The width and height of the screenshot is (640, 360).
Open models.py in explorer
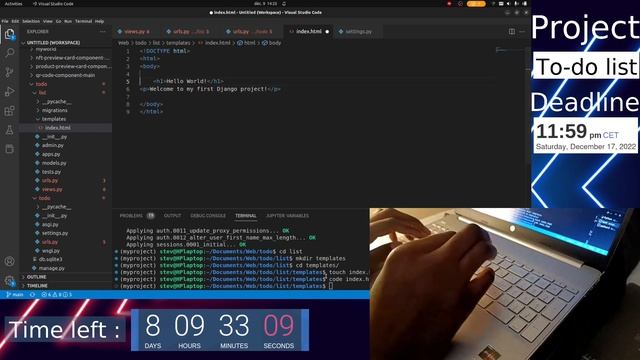tap(54, 163)
